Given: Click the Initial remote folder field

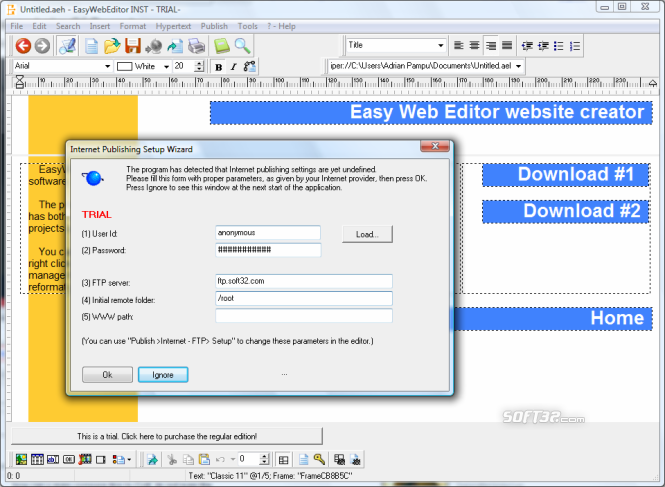Looking at the screenshot, I should [x=304, y=298].
